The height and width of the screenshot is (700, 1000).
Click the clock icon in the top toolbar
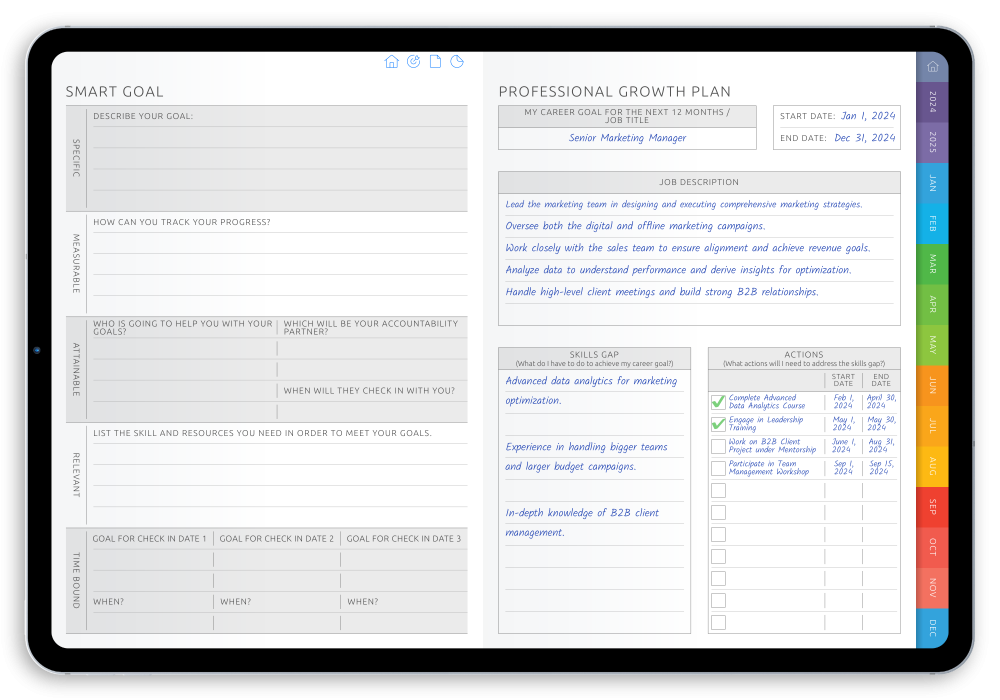click(x=457, y=61)
